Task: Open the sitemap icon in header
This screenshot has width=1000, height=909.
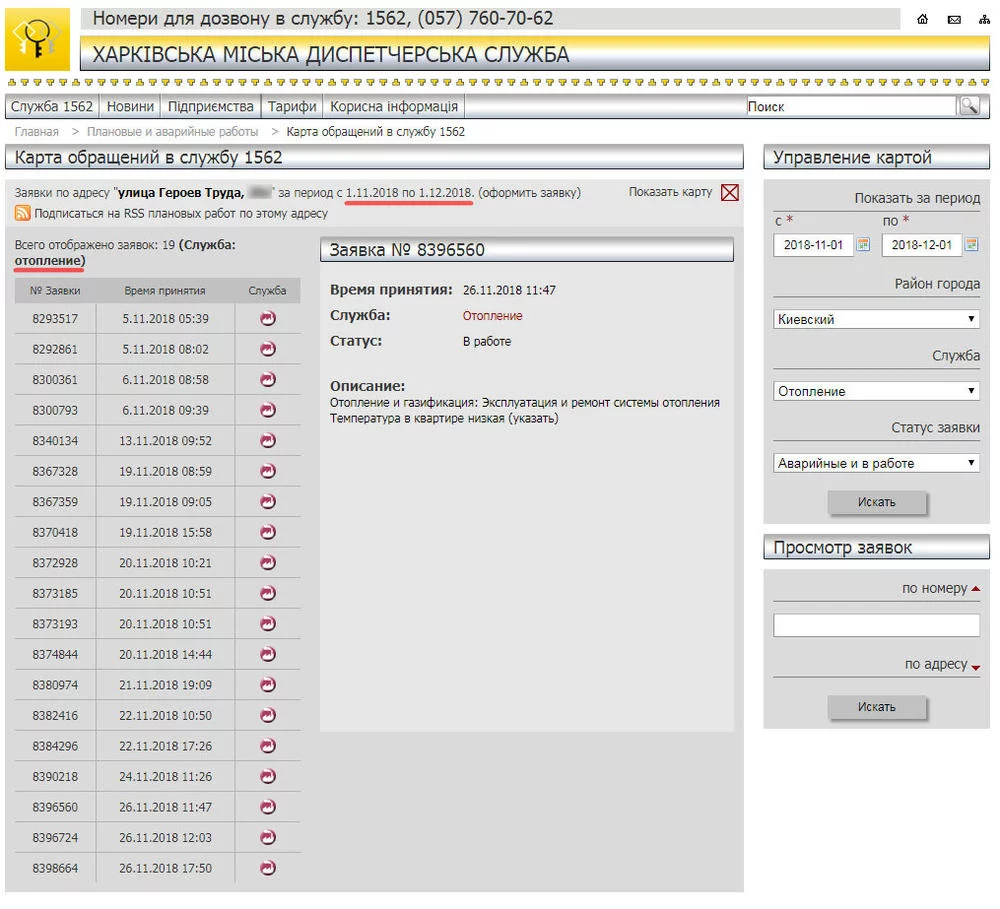Action: click(x=984, y=20)
